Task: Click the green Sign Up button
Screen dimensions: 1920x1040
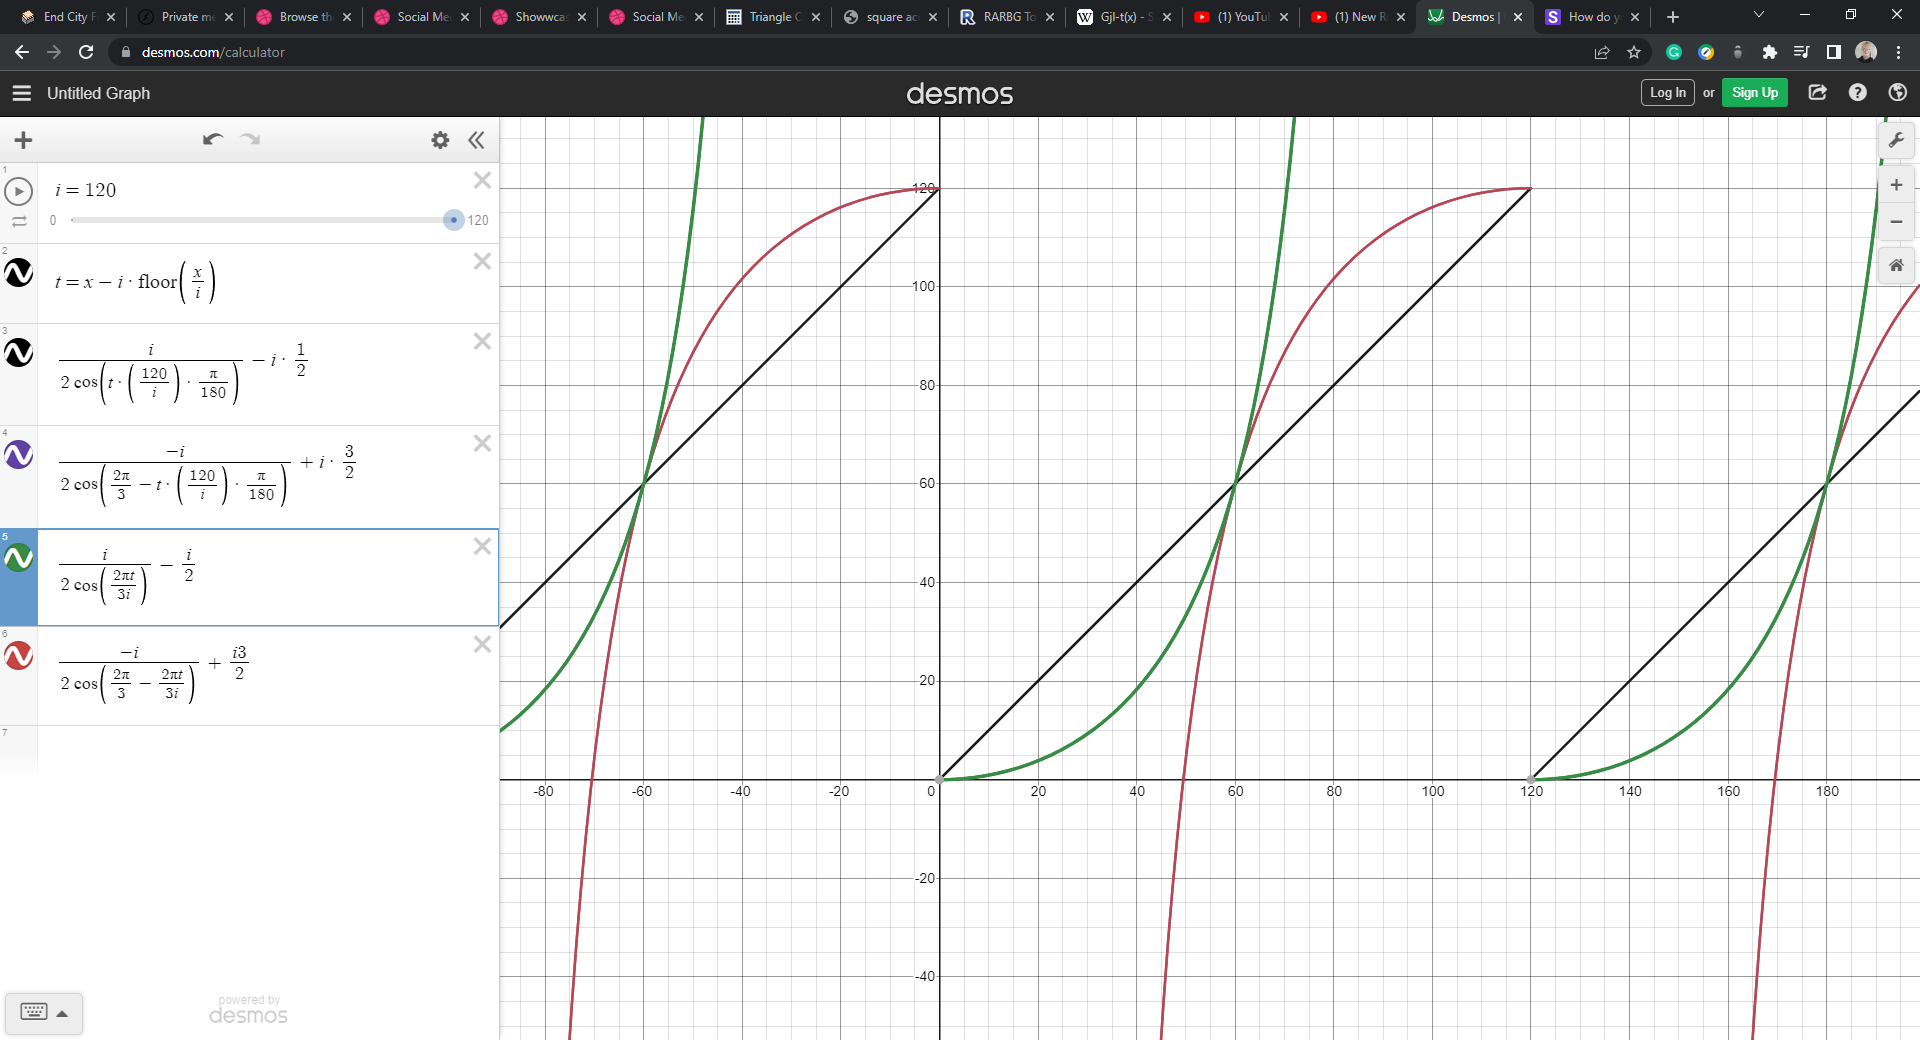Action: (1754, 93)
